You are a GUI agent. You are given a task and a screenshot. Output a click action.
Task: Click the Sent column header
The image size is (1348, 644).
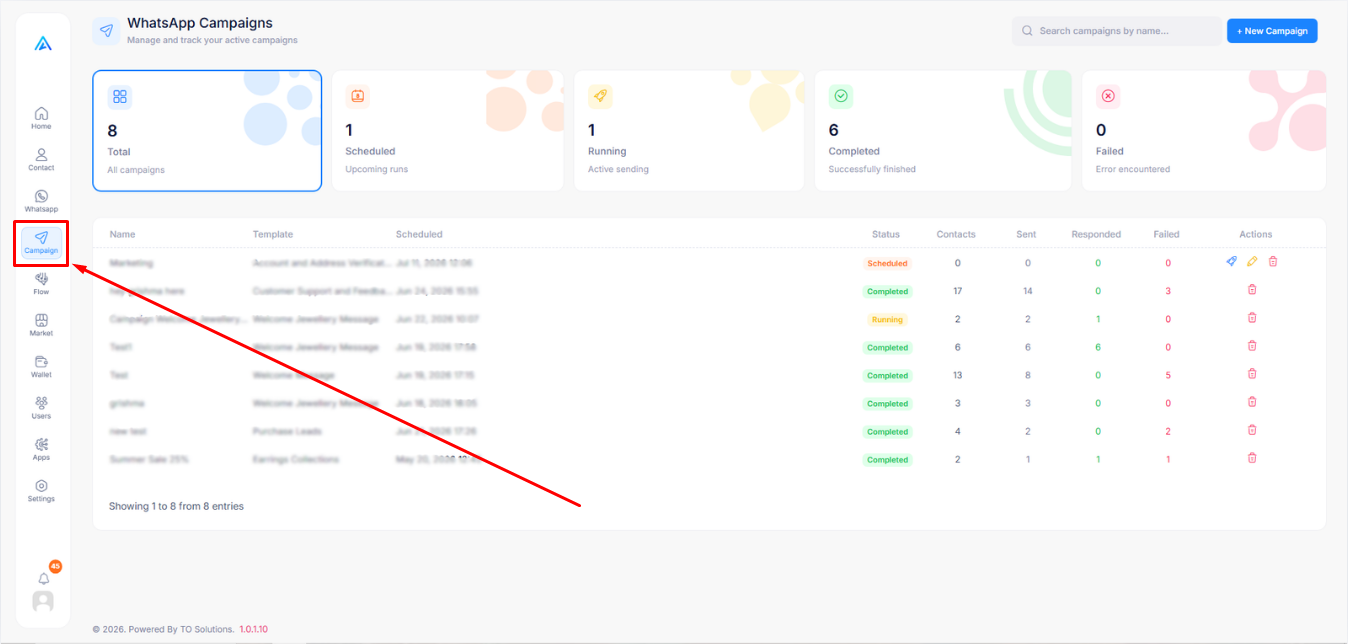click(x=1026, y=234)
